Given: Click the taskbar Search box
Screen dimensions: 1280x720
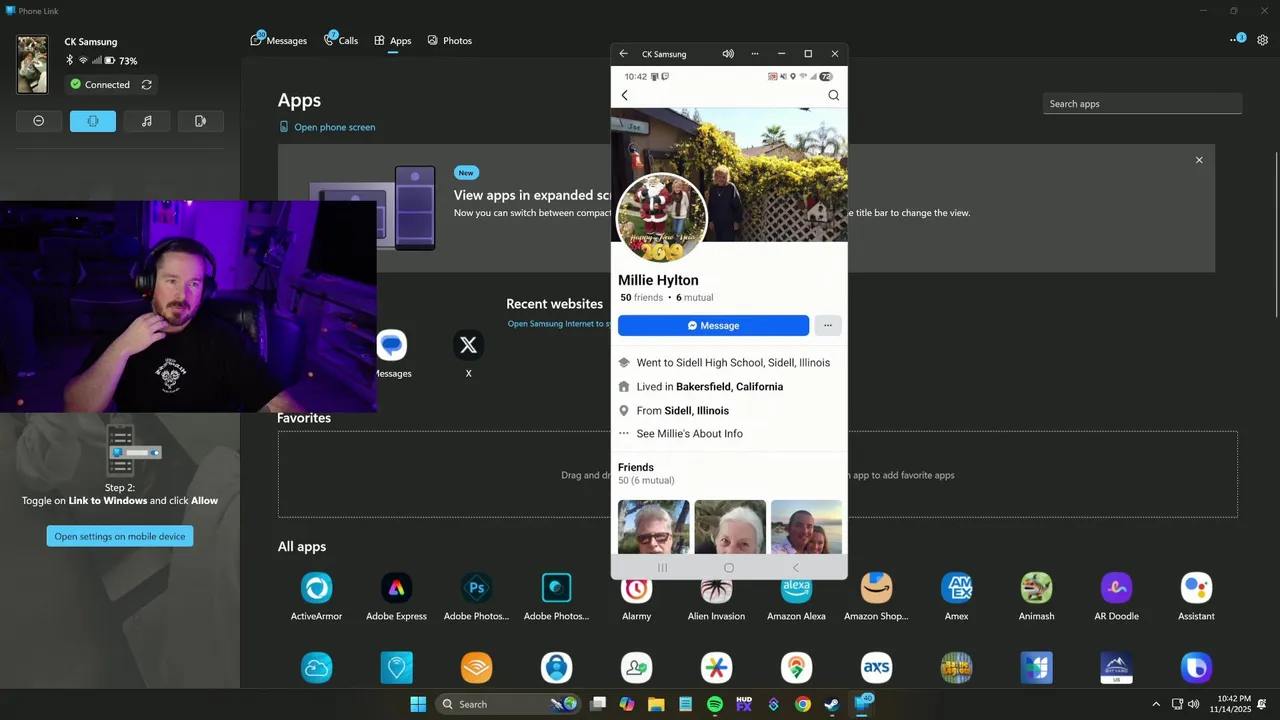Looking at the screenshot, I should pos(508,704).
